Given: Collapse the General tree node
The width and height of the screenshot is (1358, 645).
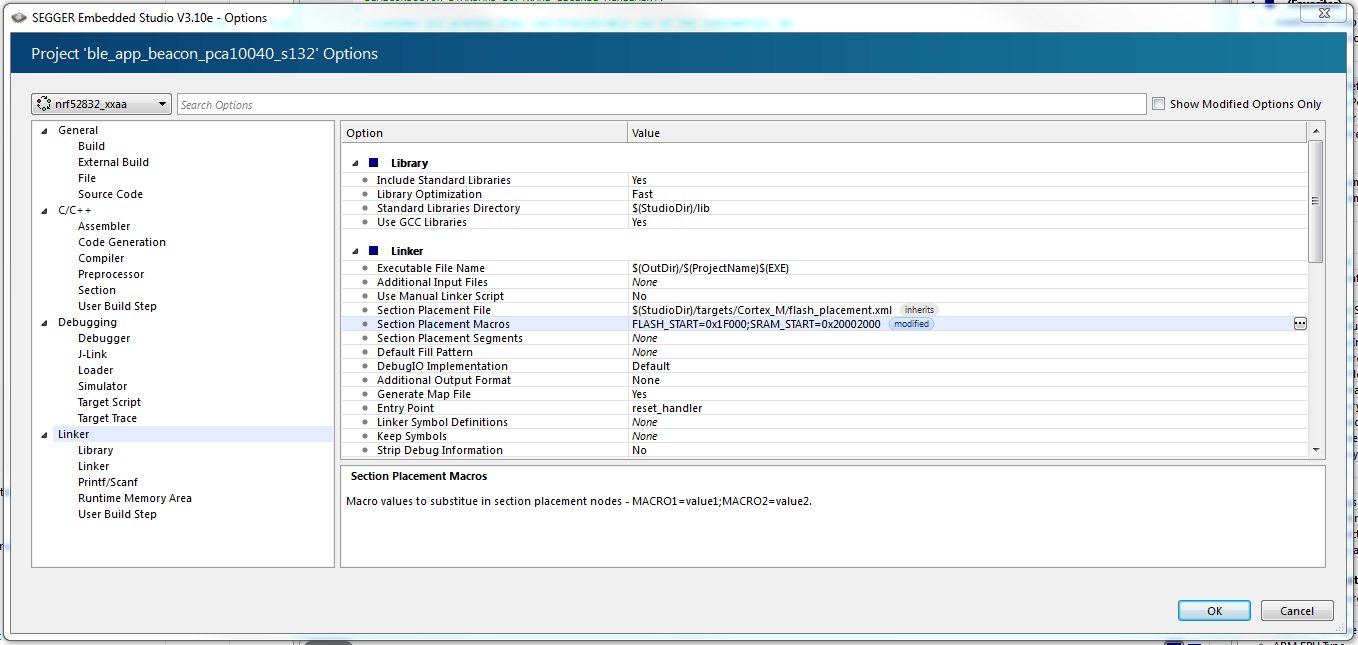Looking at the screenshot, I should [44, 130].
